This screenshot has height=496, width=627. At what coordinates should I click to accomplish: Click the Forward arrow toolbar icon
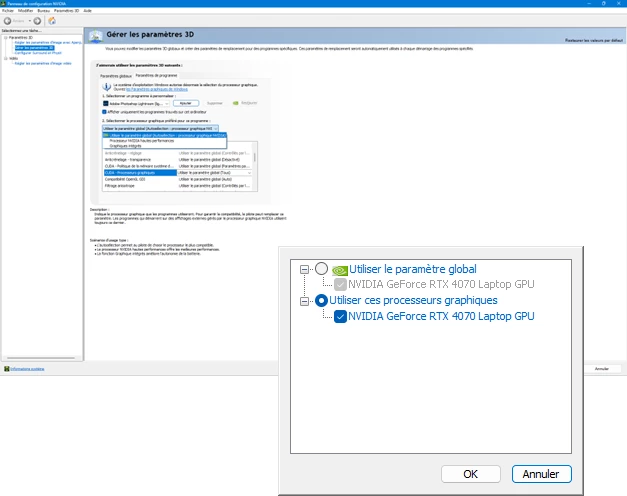[x=37, y=21]
